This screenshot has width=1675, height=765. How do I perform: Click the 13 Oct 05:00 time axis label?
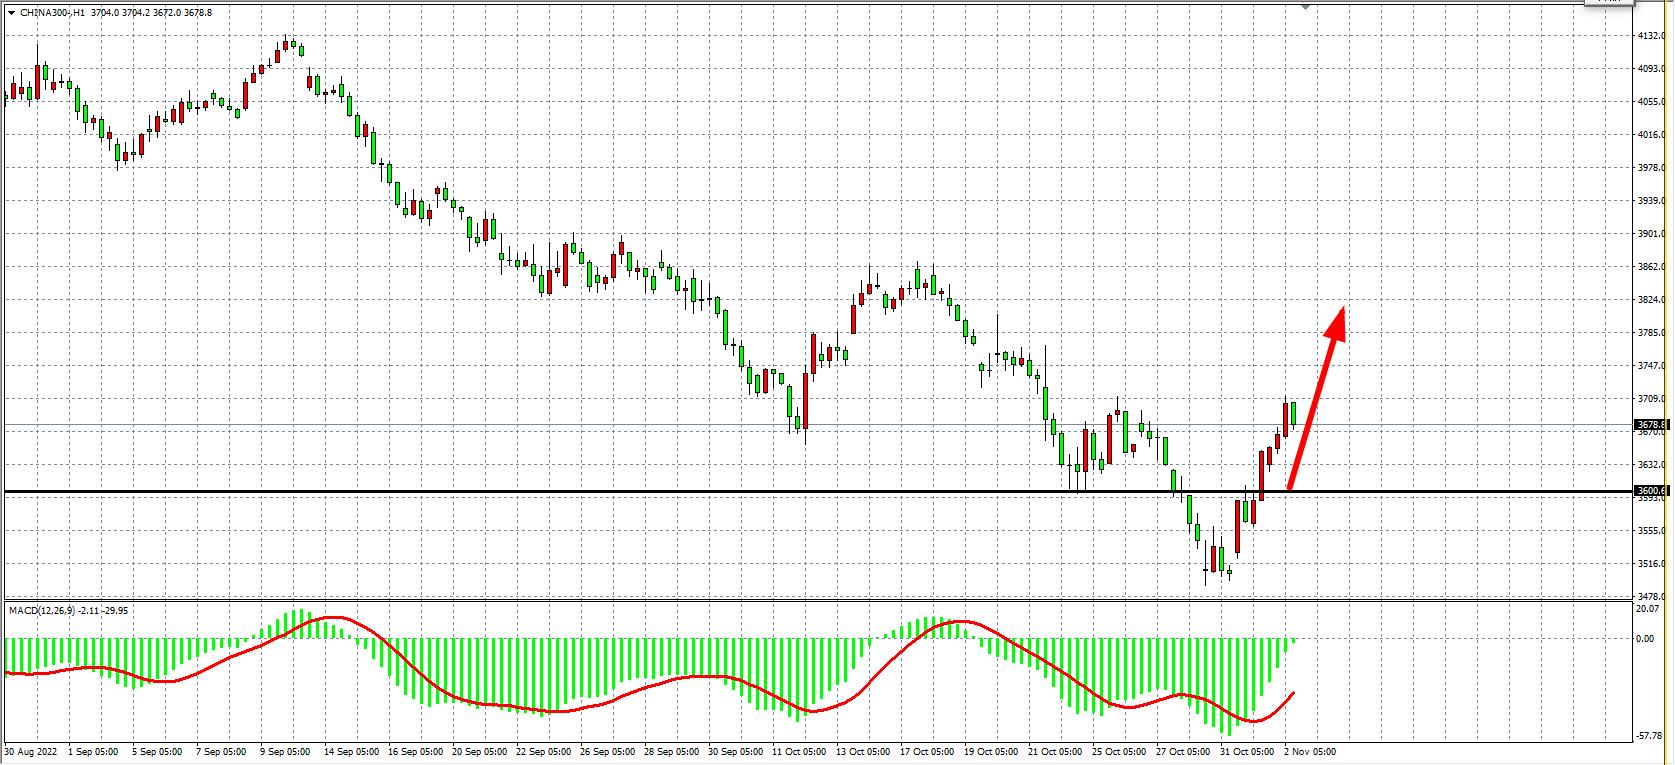(x=862, y=751)
